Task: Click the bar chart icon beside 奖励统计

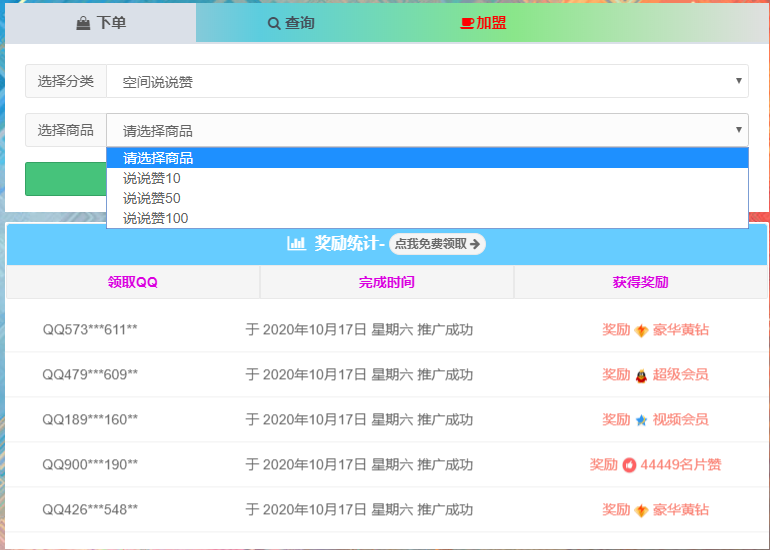Action: pyautogui.click(x=296, y=243)
